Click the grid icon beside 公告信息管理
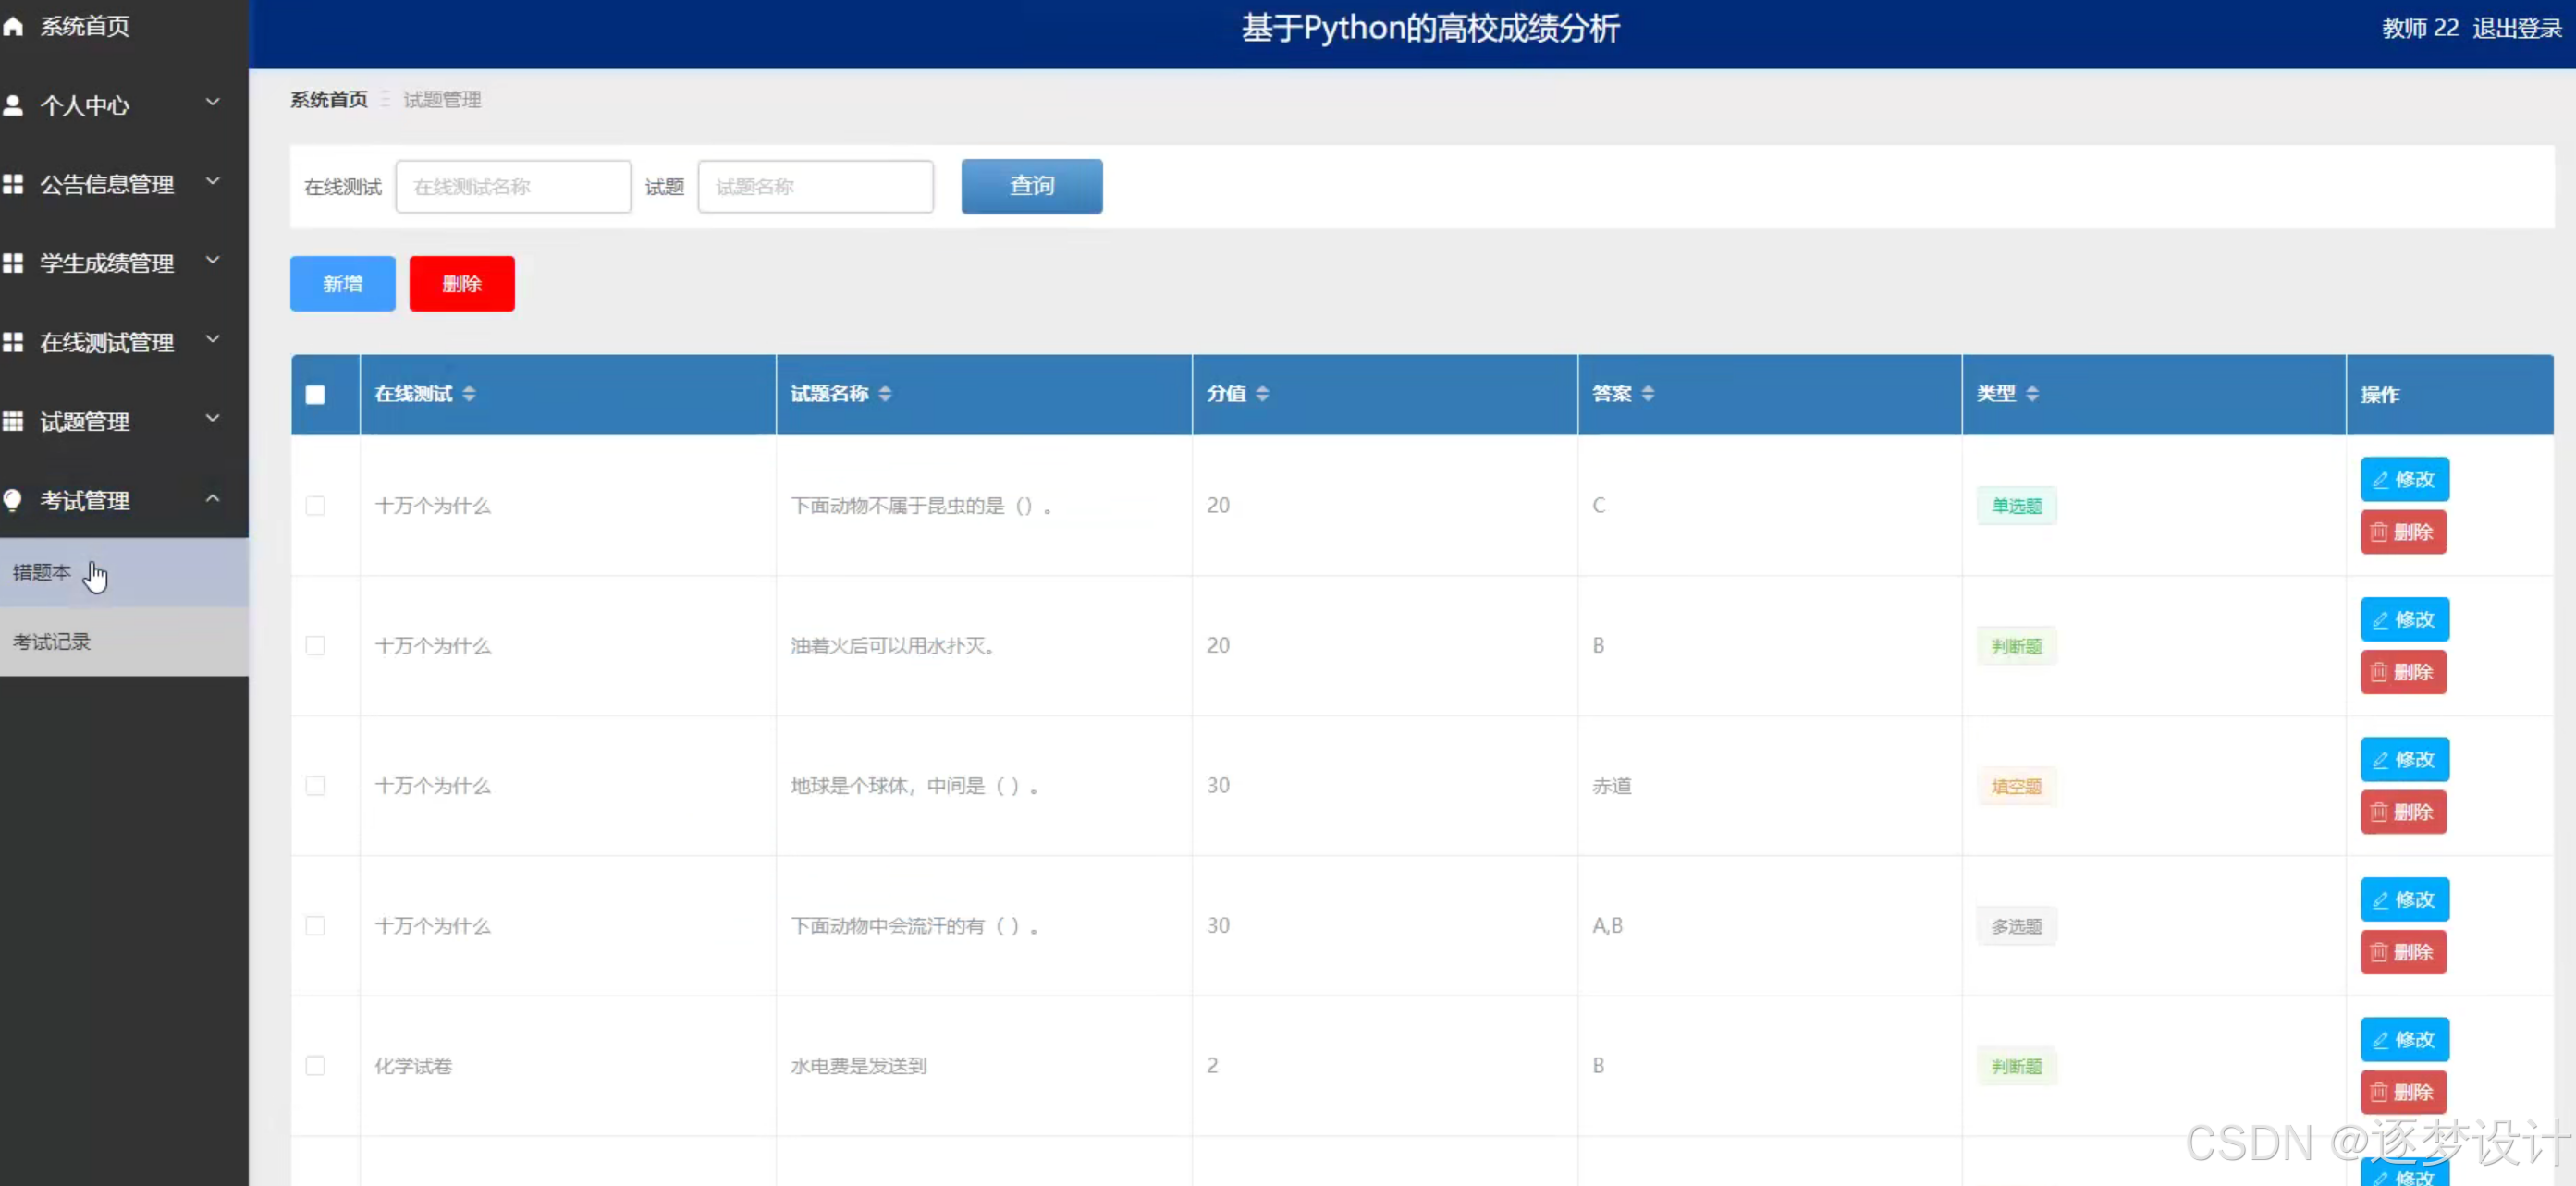 pos(13,184)
